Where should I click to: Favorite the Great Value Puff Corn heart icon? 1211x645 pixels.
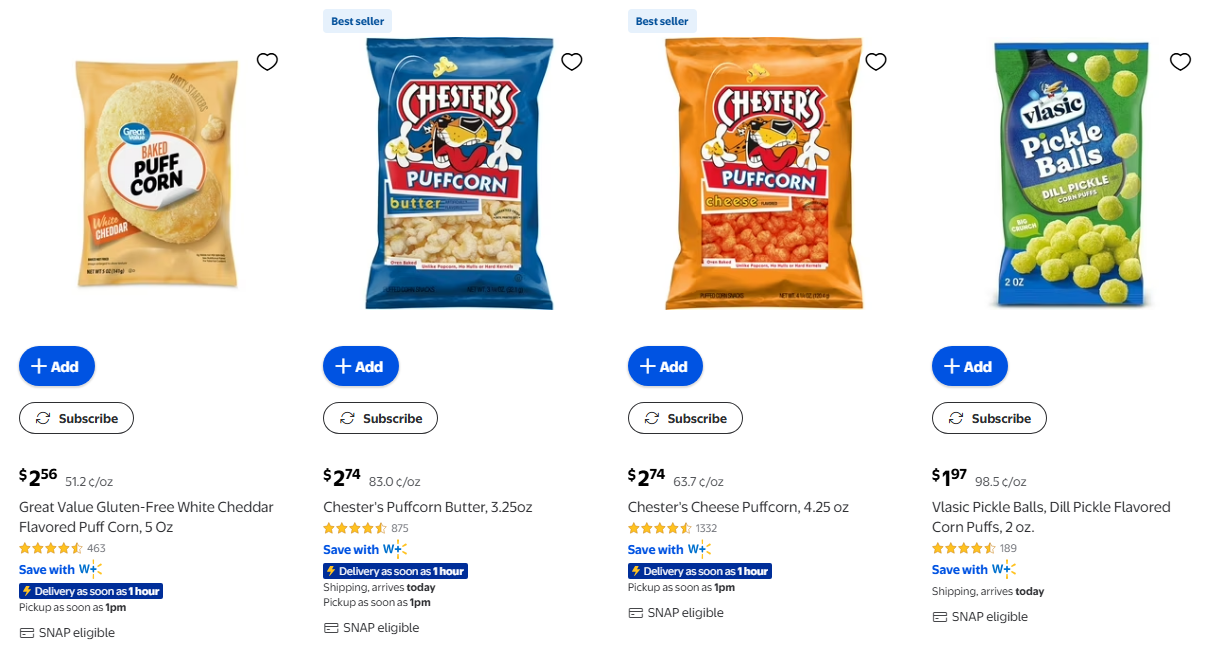pyautogui.click(x=267, y=62)
